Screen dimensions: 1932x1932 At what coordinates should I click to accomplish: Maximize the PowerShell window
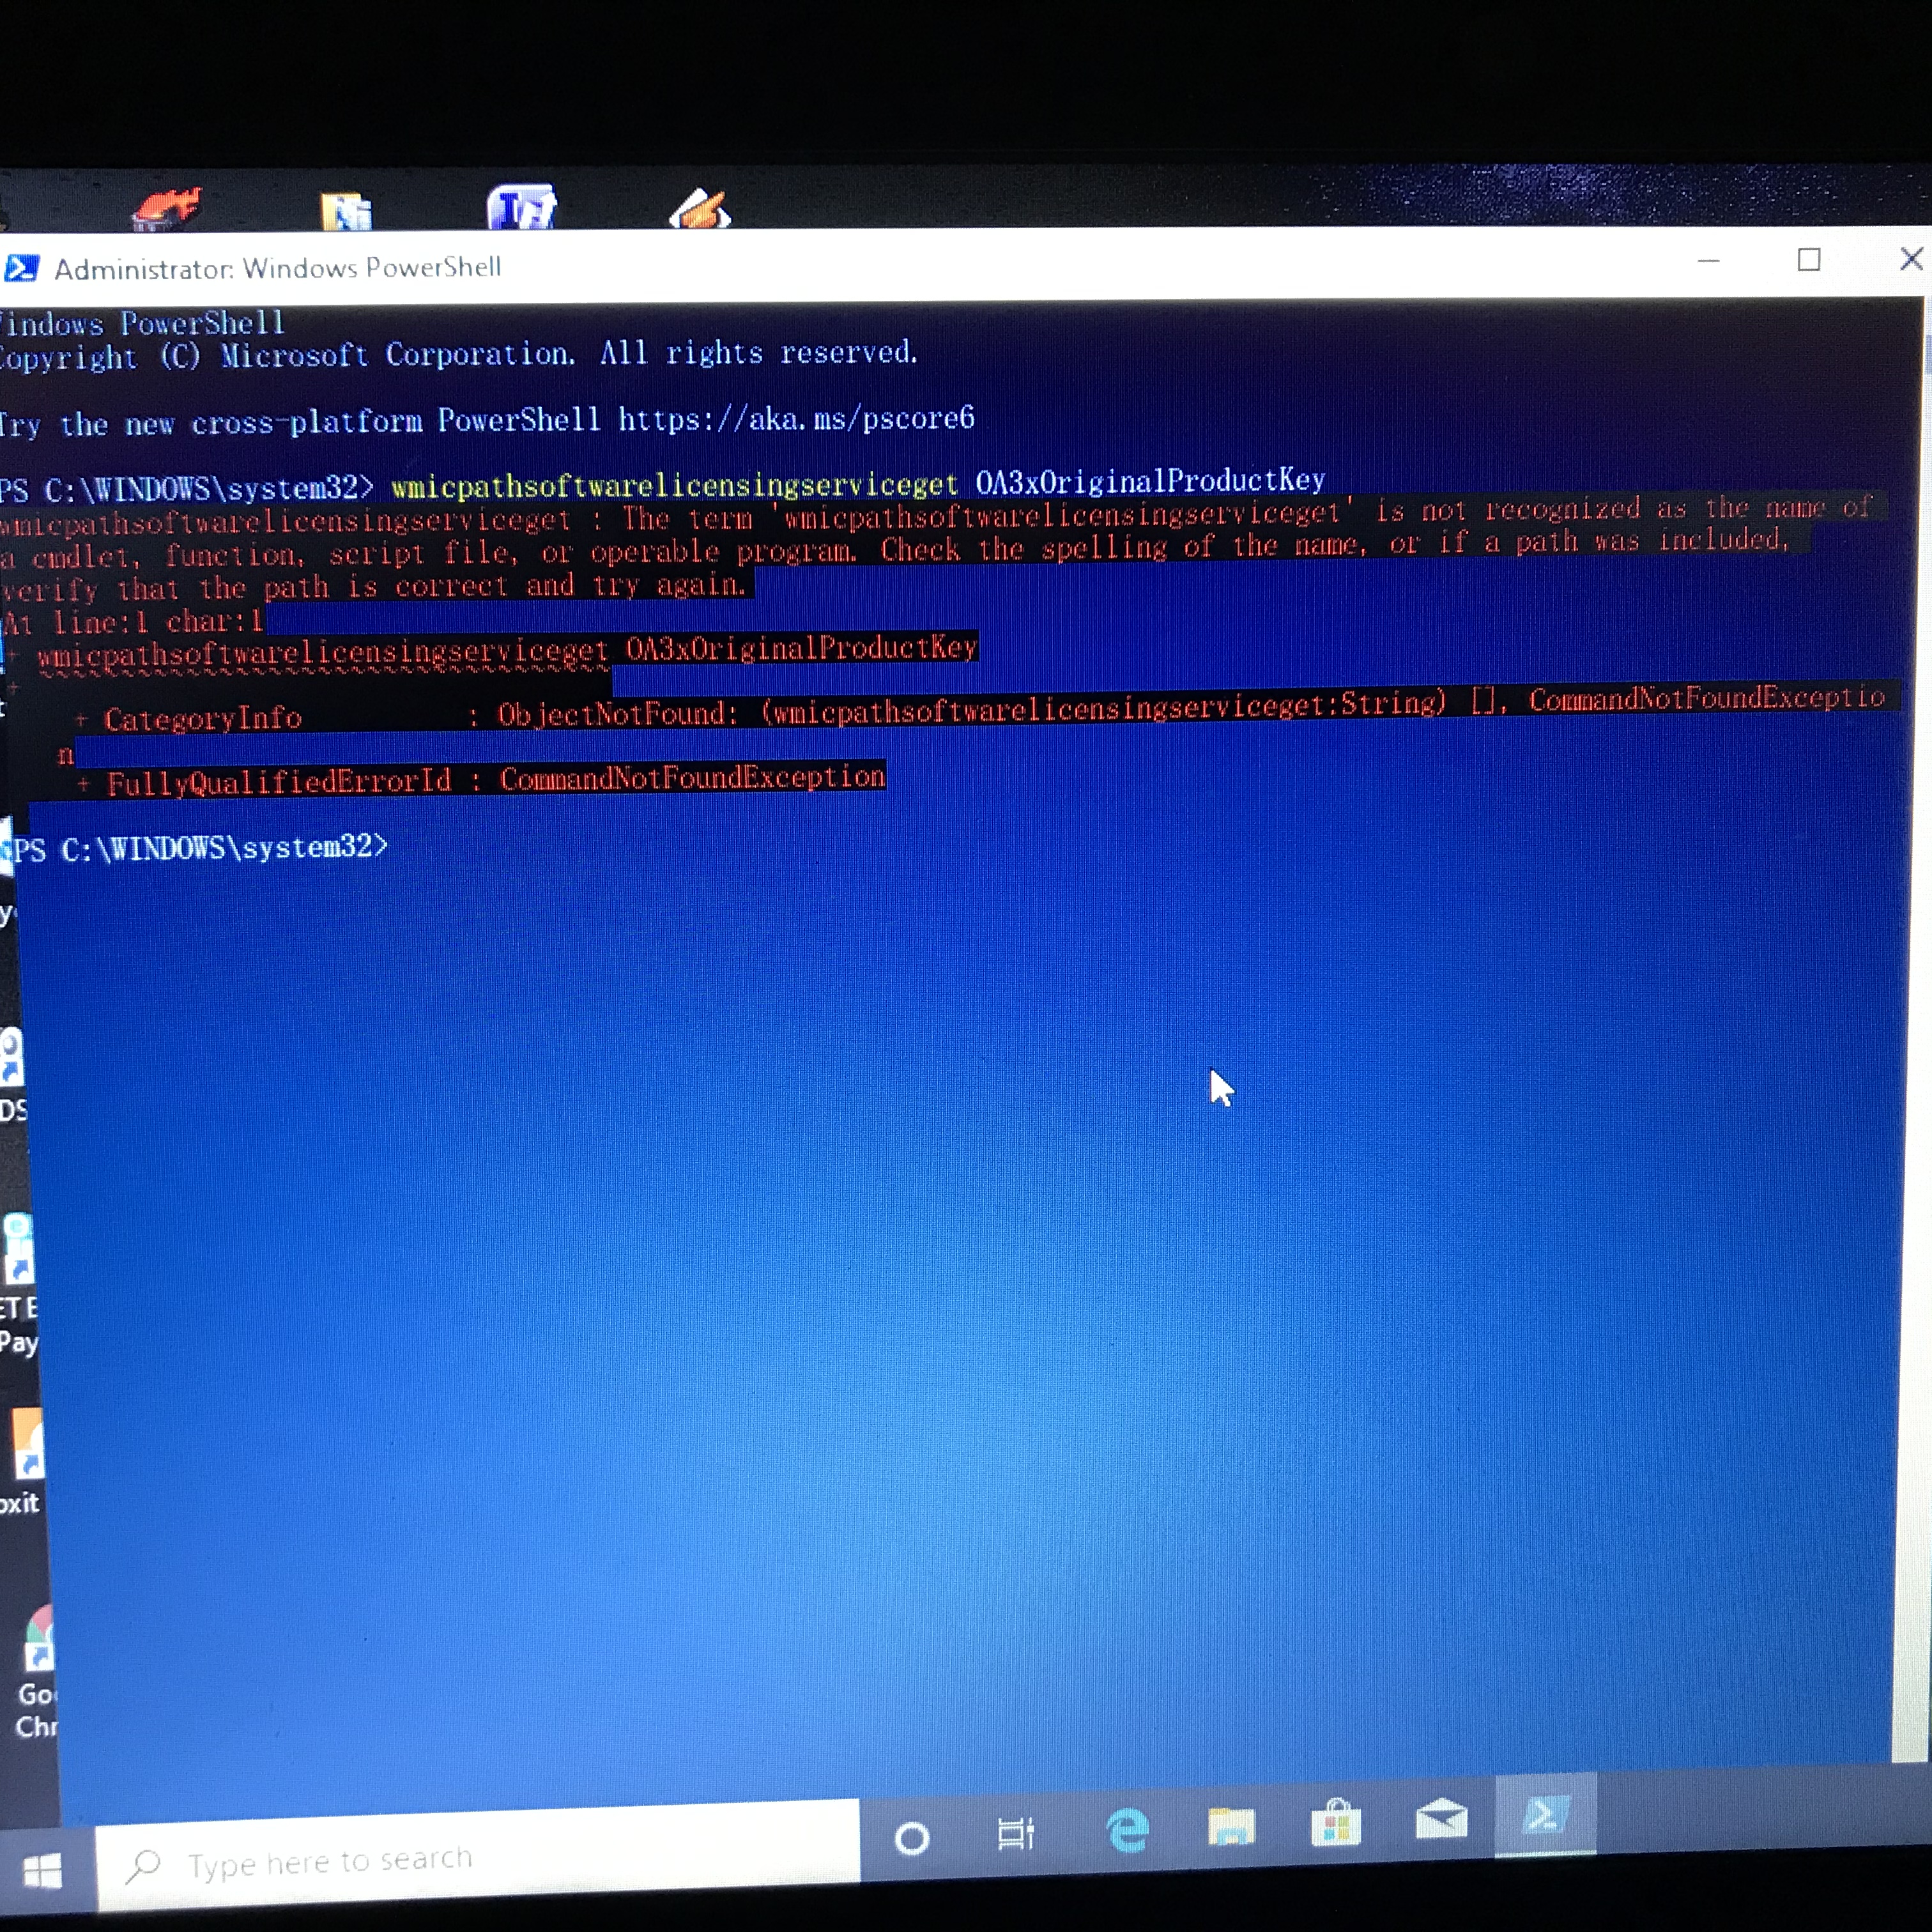click(1809, 260)
